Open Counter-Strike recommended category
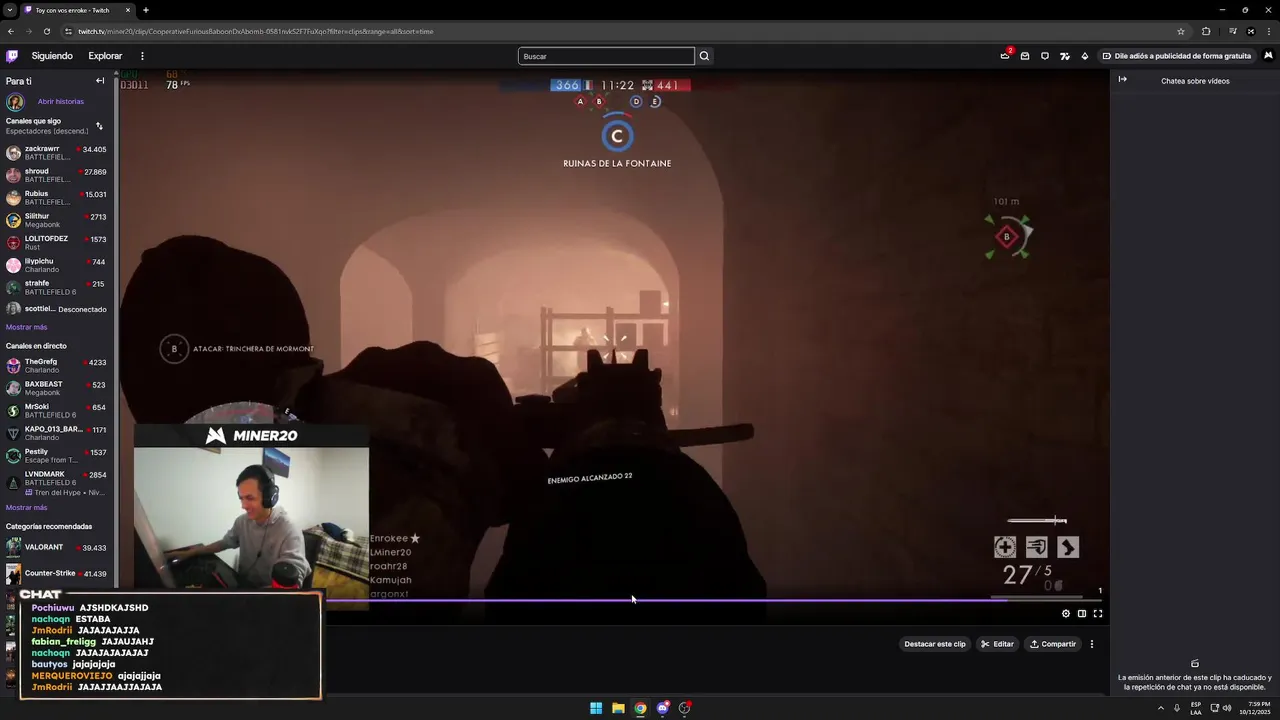 pos(57,573)
